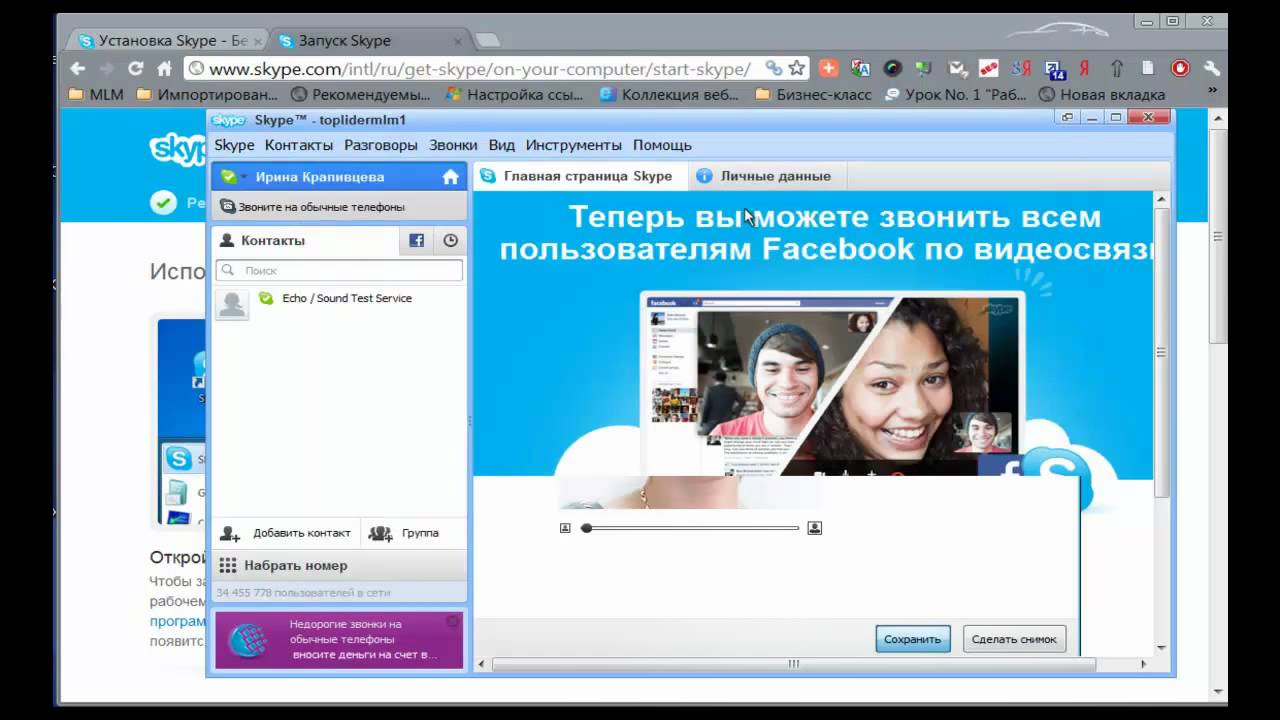This screenshot has height=720, width=1280.
Task: Close the purple ad banner
Action: click(452, 622)
